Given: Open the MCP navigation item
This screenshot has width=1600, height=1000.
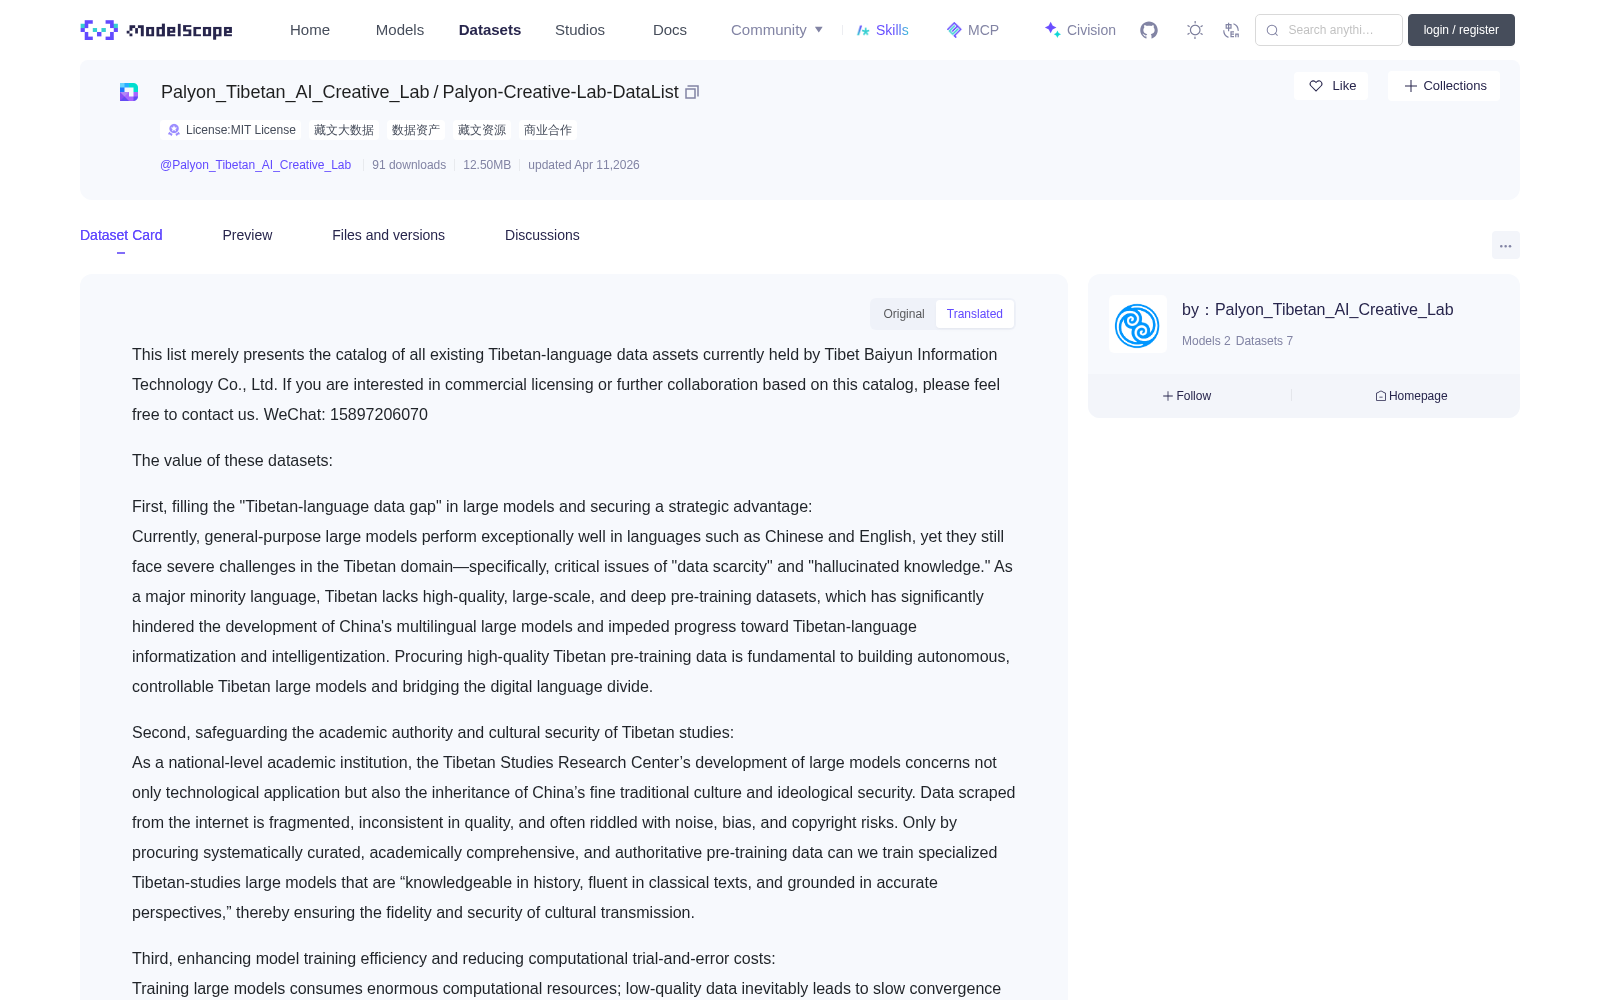Looking at the screenshot, I should click(x=972, y=30).
